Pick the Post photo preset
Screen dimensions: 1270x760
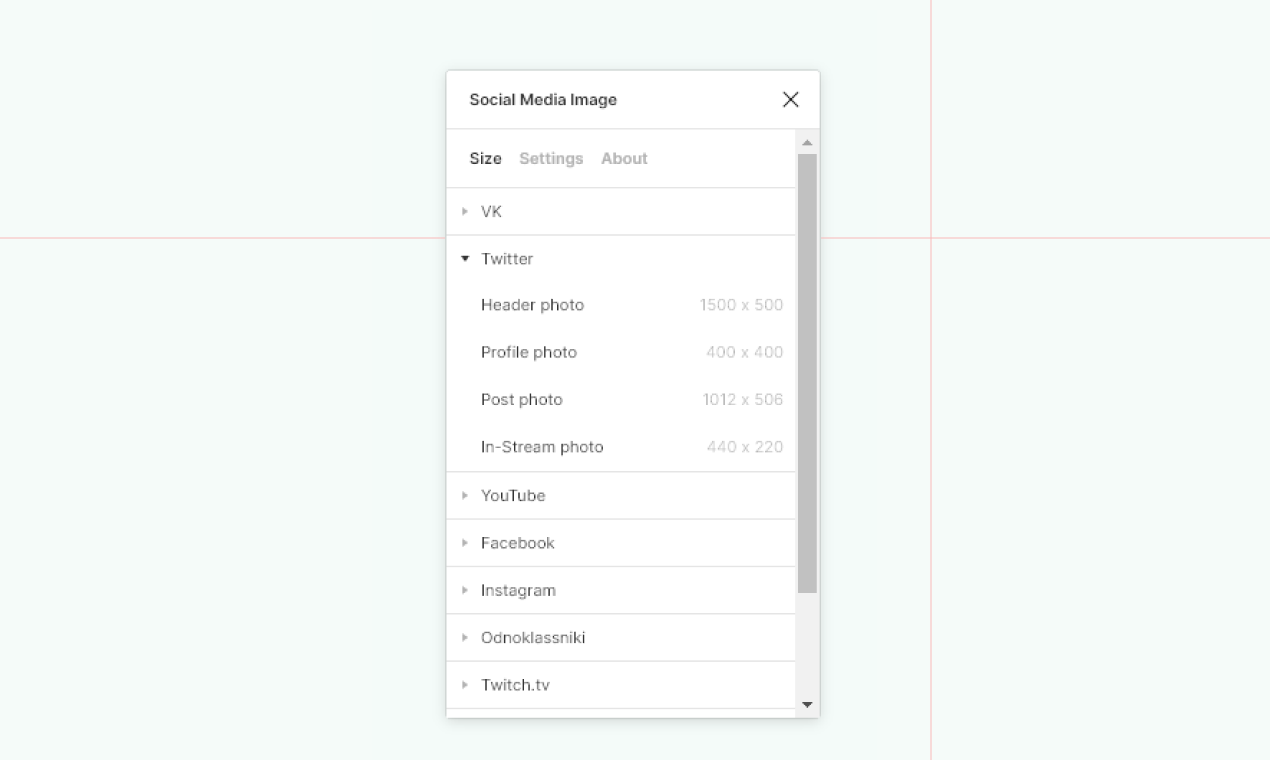522,399
